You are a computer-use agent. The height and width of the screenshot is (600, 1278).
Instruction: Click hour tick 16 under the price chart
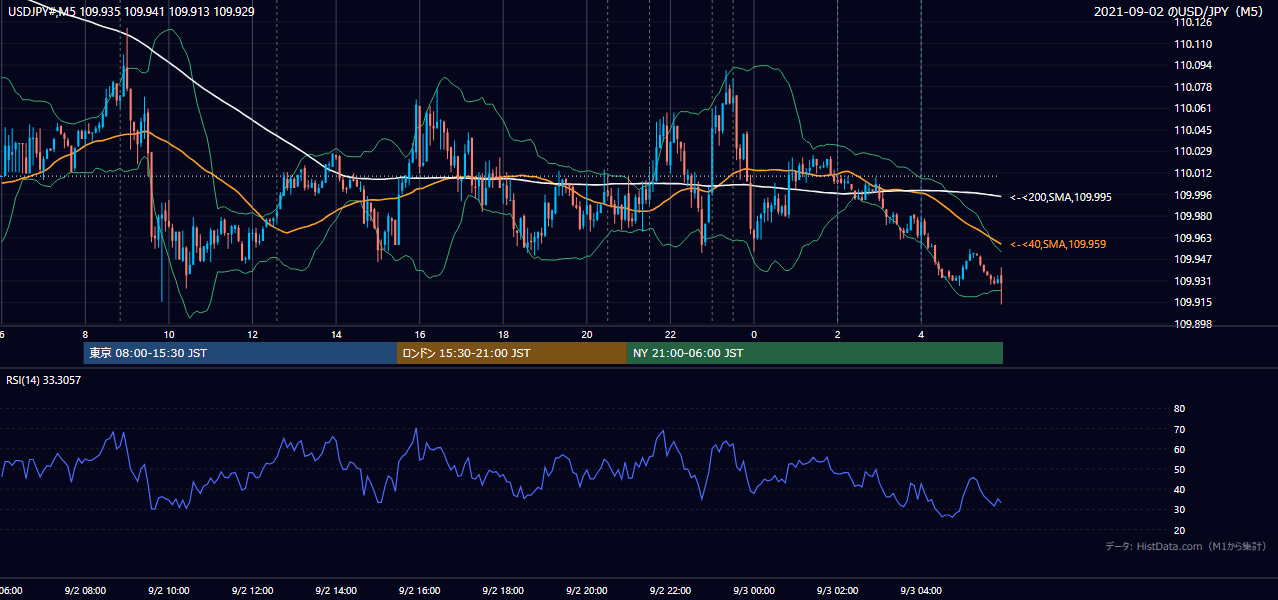pyautogui.click(x=420, y=334)
